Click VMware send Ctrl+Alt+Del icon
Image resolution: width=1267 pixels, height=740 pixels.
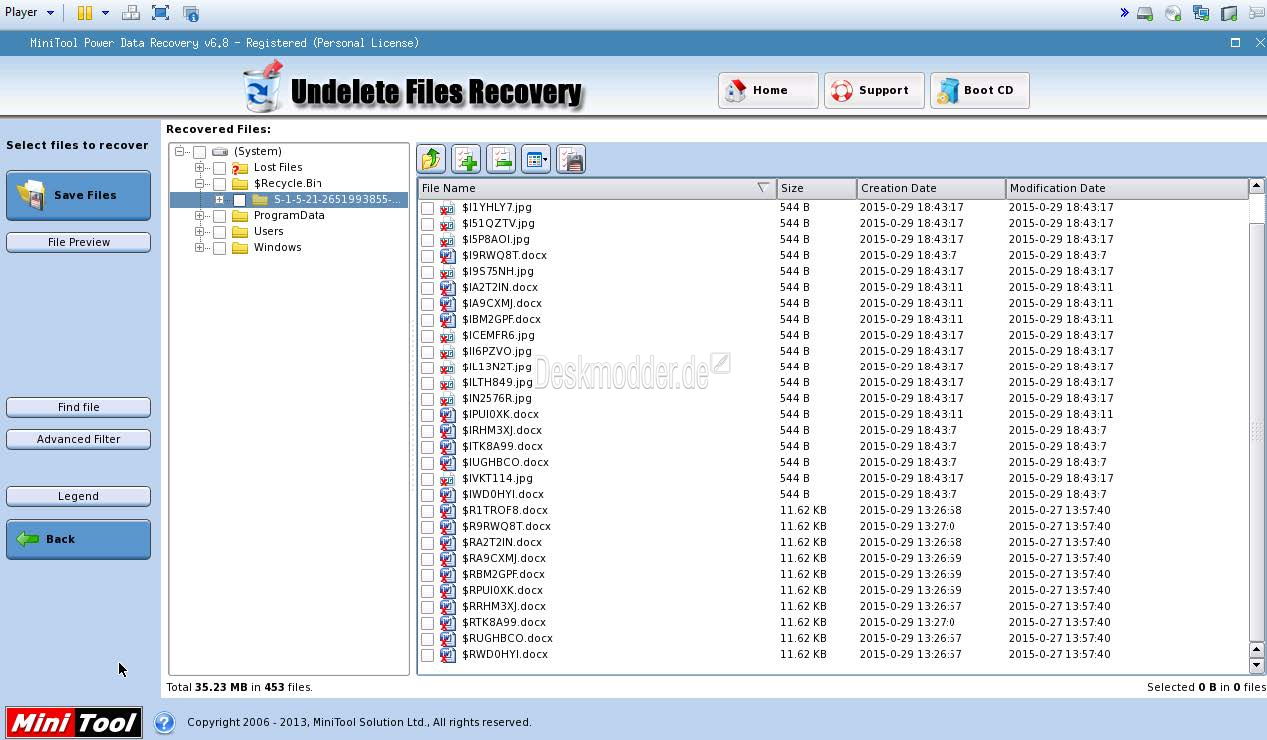click(131, 13)
